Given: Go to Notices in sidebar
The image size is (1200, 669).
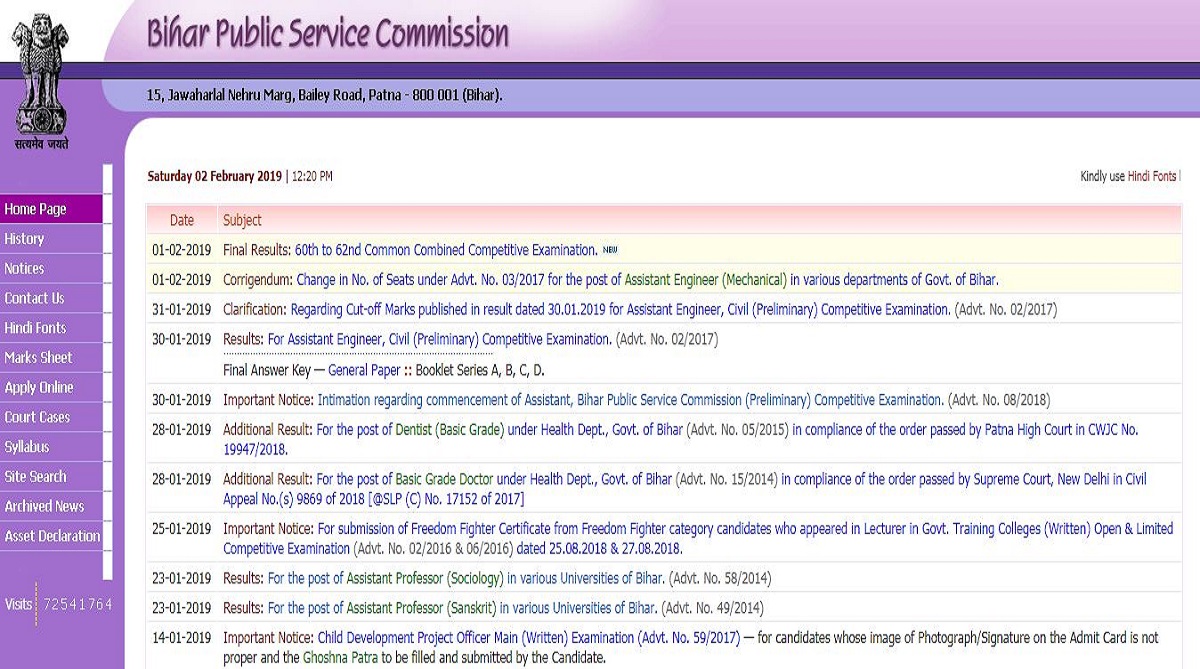Looking at the screenshot, I should pos(51,268).
